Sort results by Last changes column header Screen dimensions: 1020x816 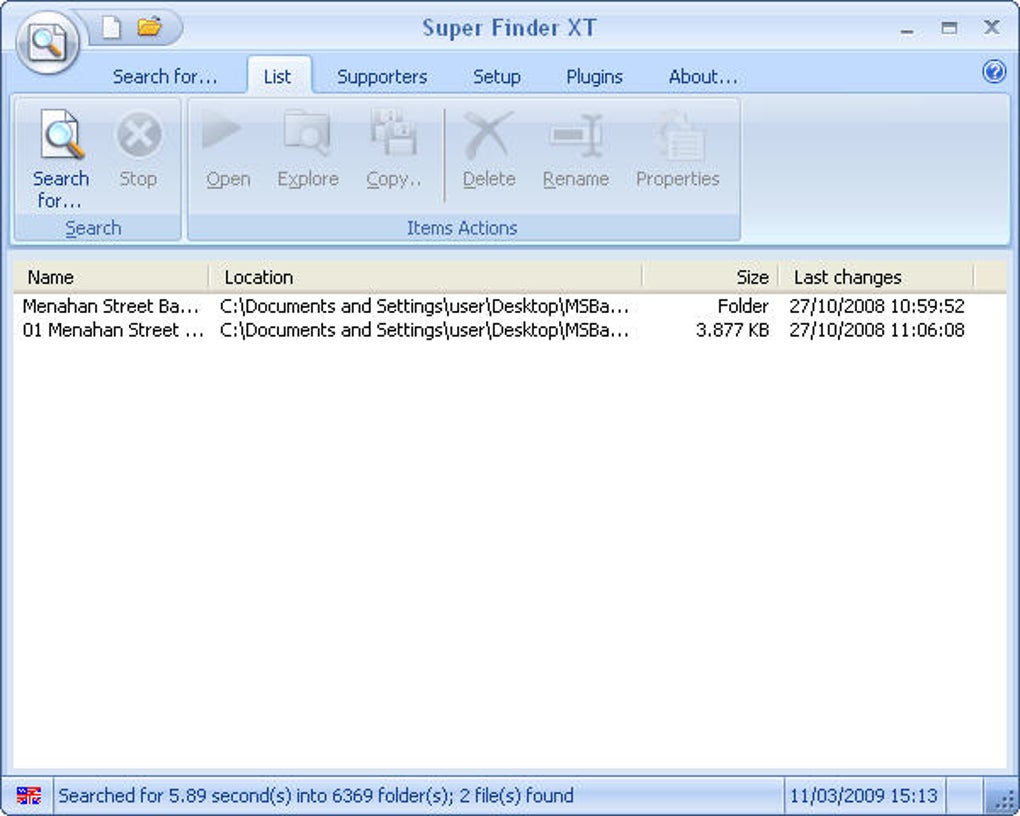pos(876,277)
